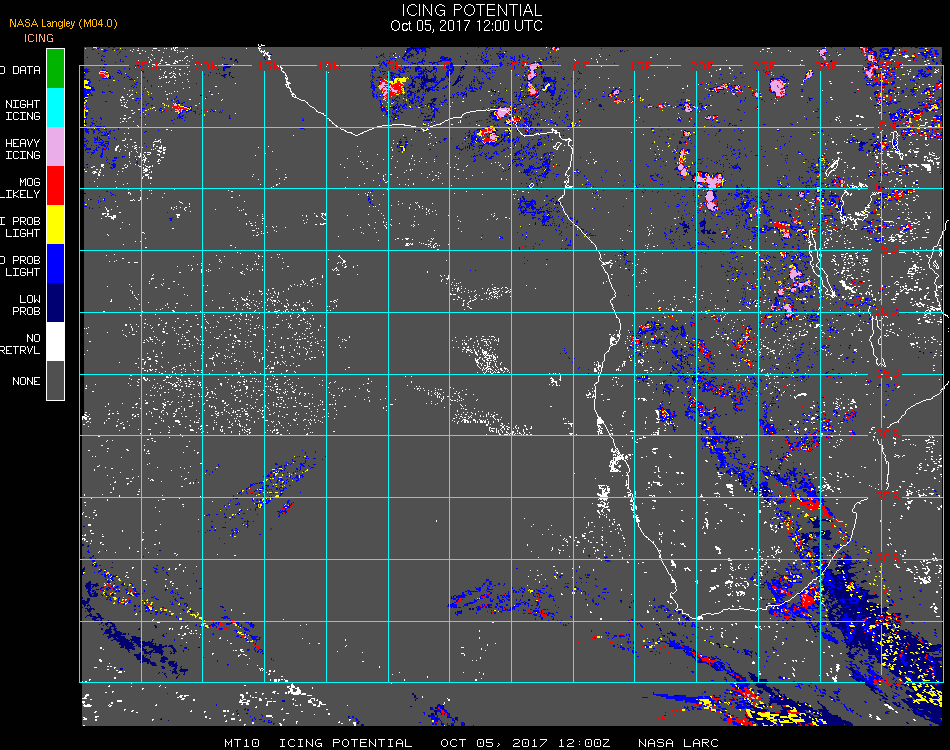The image size is (950, 750).
Task: Click the 15S latitude label
Action: (x=888, y=373)
